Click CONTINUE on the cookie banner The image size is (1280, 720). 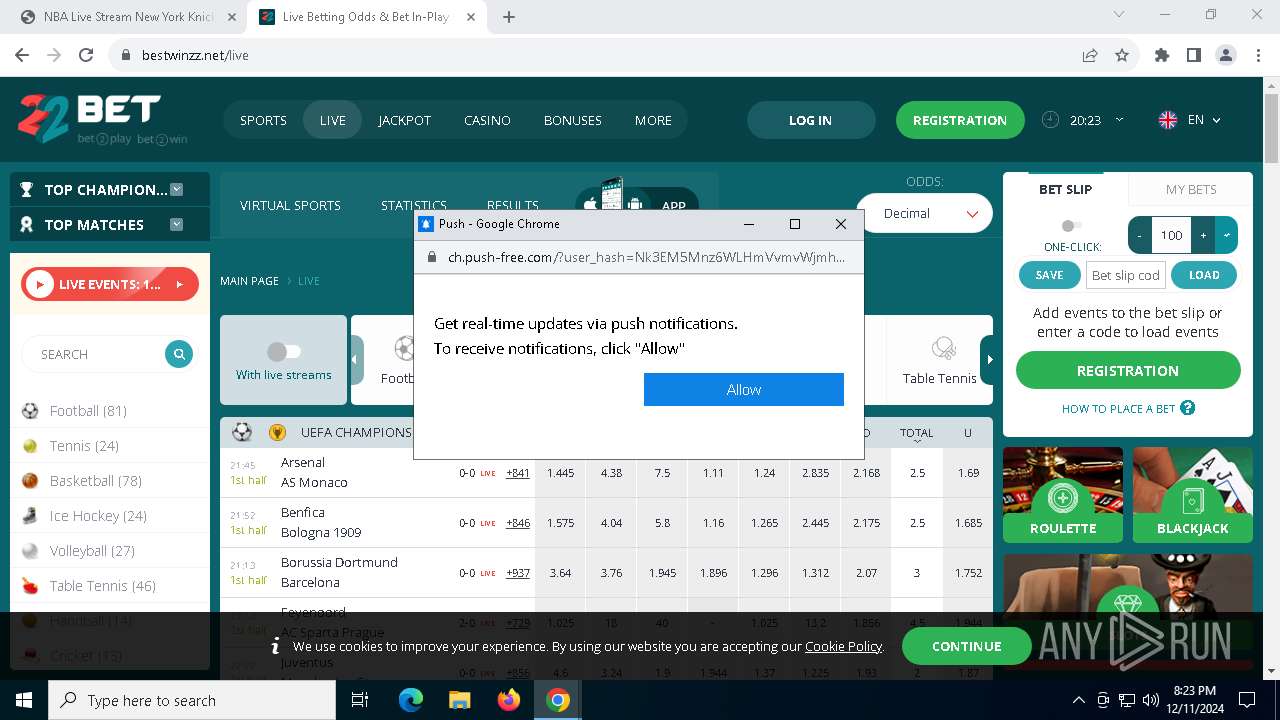[966, 646]
